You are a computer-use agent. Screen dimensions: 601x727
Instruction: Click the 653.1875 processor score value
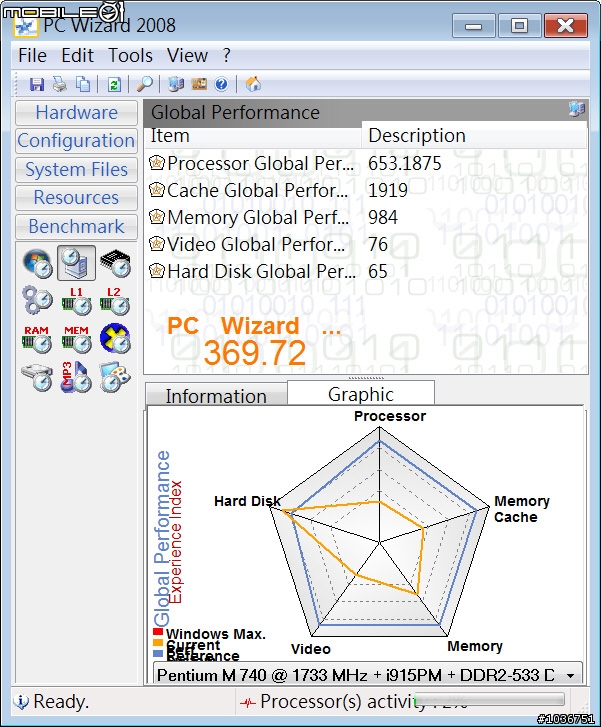click(x=404, y=163)
